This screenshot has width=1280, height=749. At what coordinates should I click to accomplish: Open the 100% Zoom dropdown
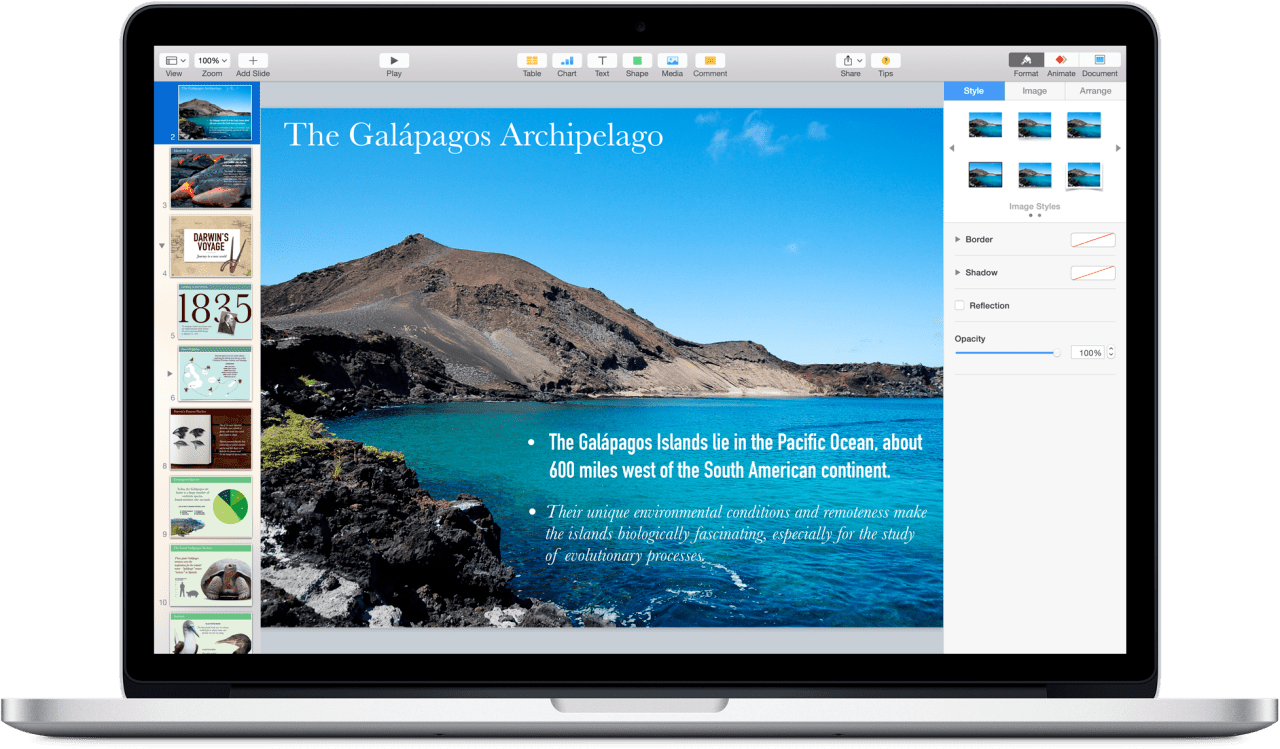pyautogui.click(x=212, y=61)
